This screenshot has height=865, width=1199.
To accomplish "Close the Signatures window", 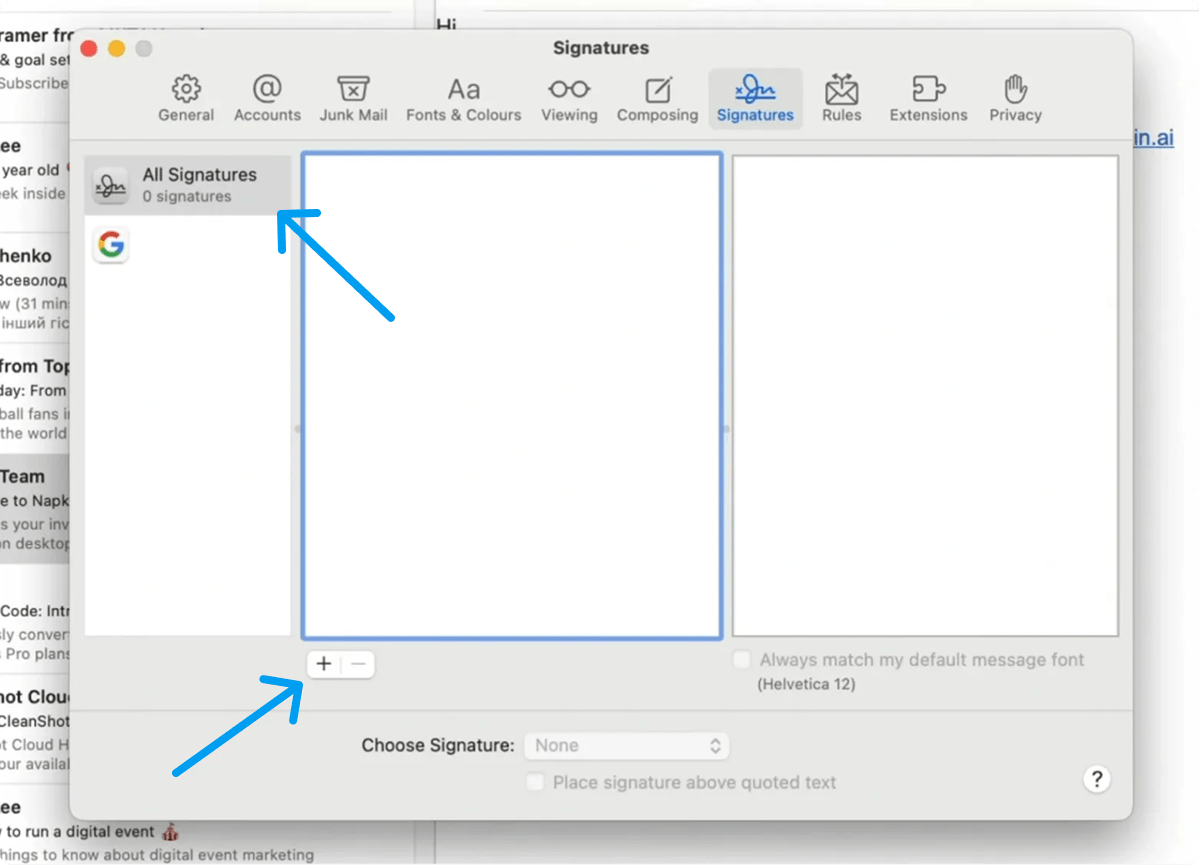I will (x=89, y=49).
